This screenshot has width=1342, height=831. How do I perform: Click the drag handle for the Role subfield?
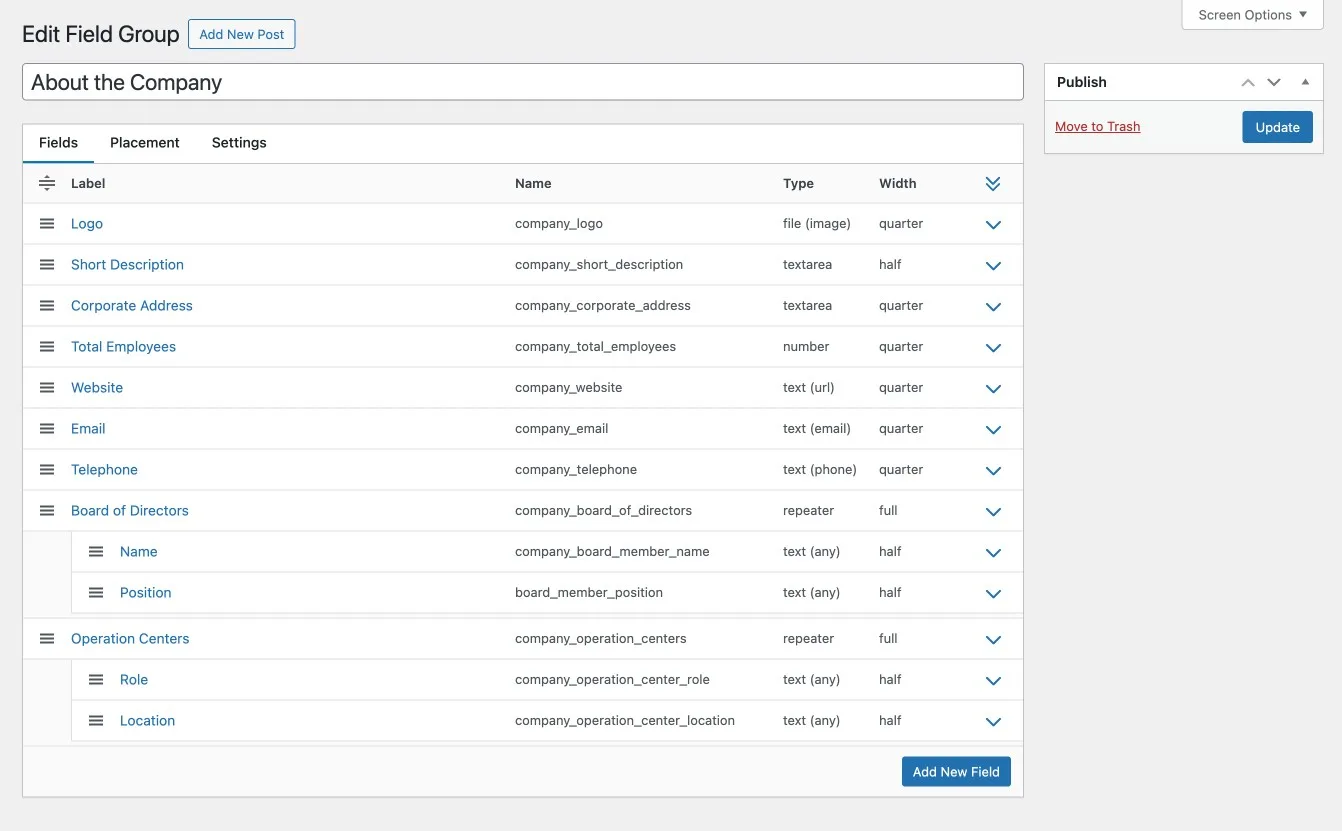tap(96, 680)
